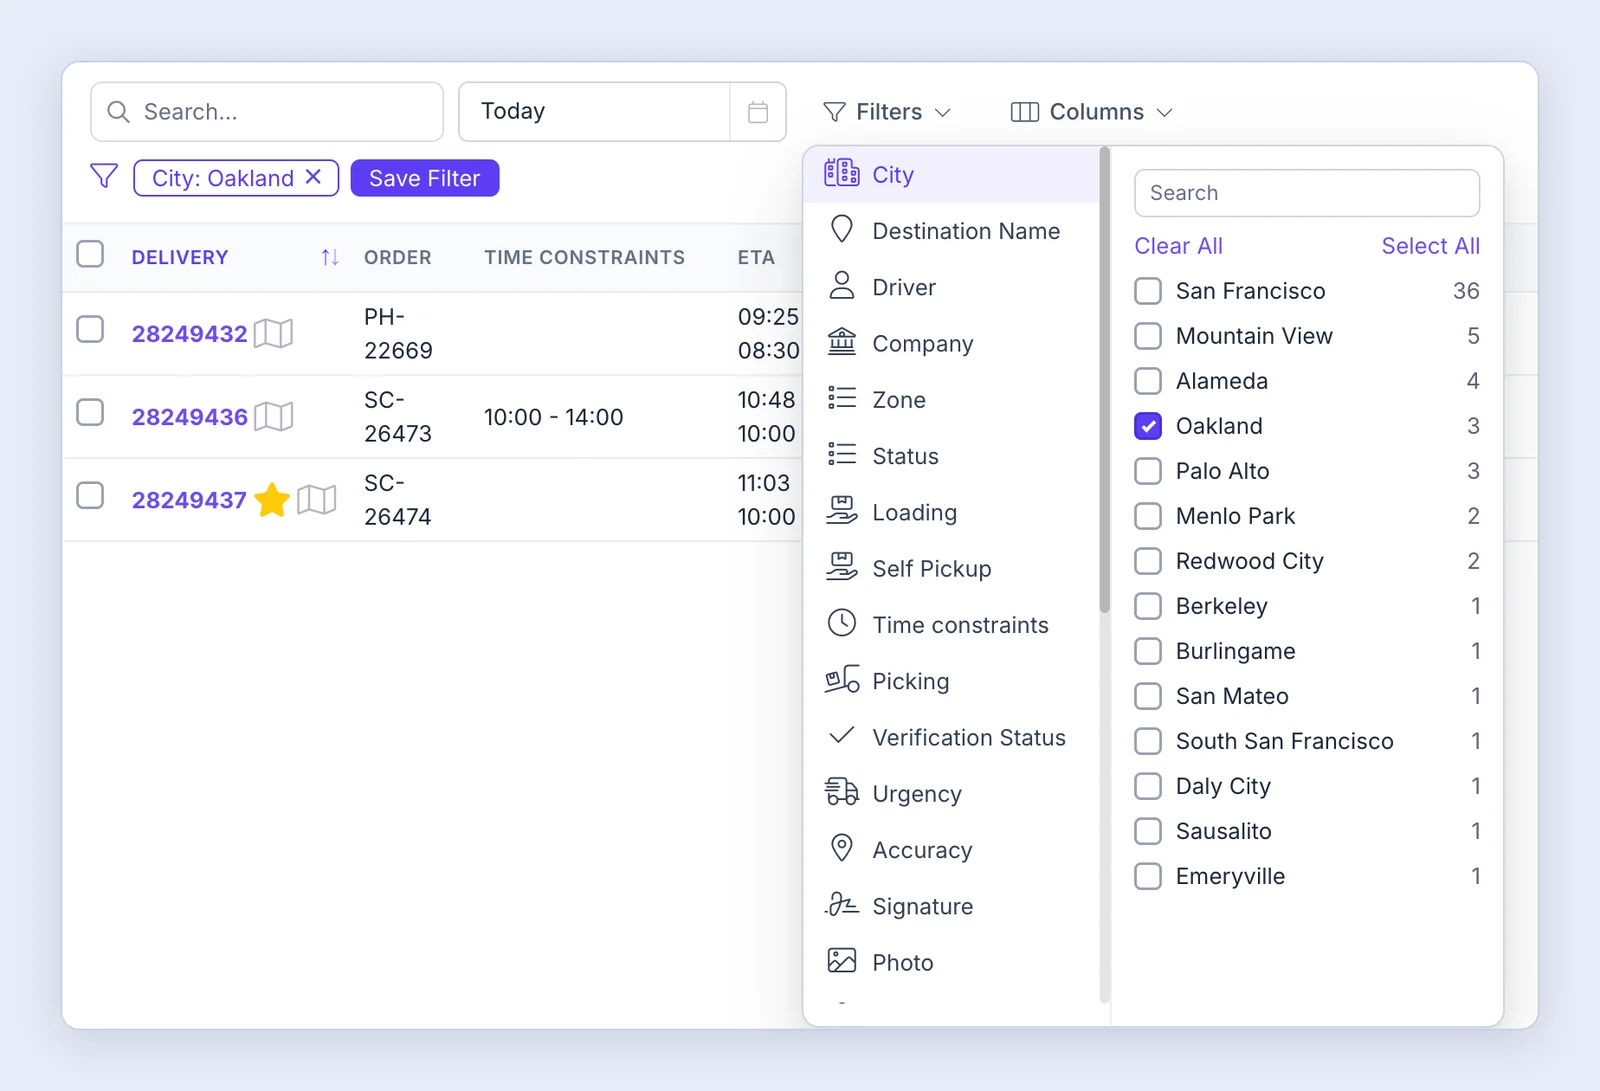Screen dimensions: 1600x1091
Task: Select the City filter category
Action: (951, 175)
